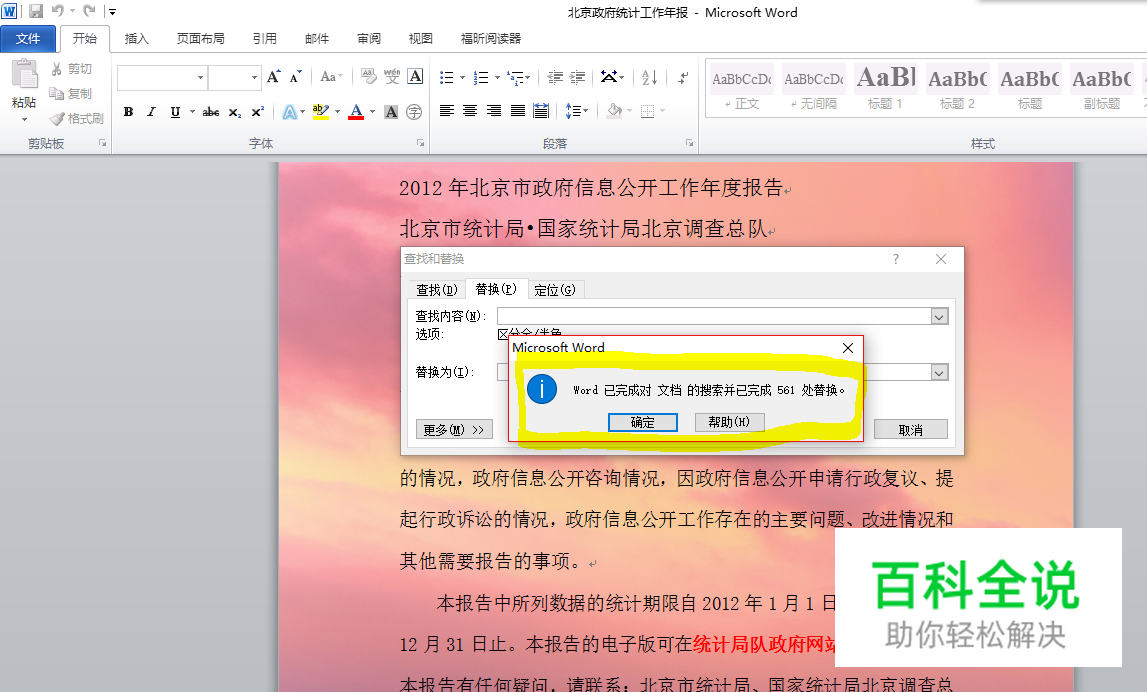Viewport: 1147px width, 692px height.
Task: Open the Line Spacing dropdown
Action: coord(576,111)
